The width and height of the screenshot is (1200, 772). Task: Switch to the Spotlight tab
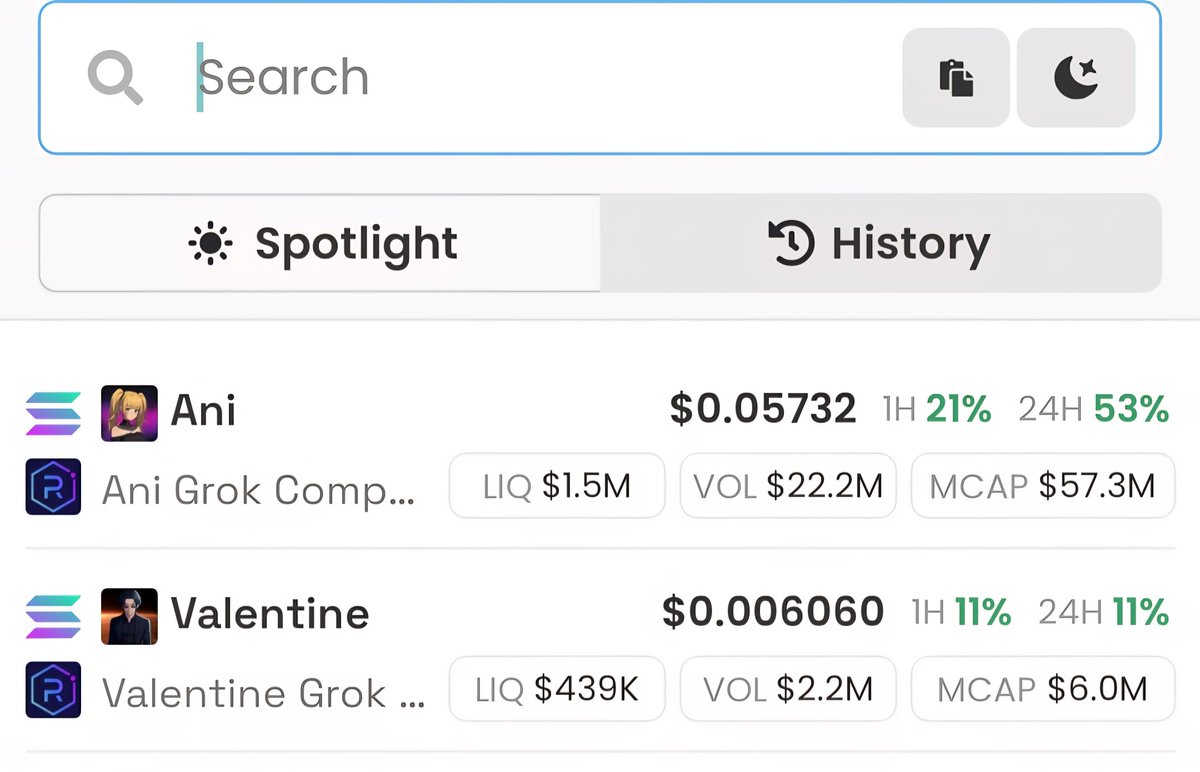point(320,243)
